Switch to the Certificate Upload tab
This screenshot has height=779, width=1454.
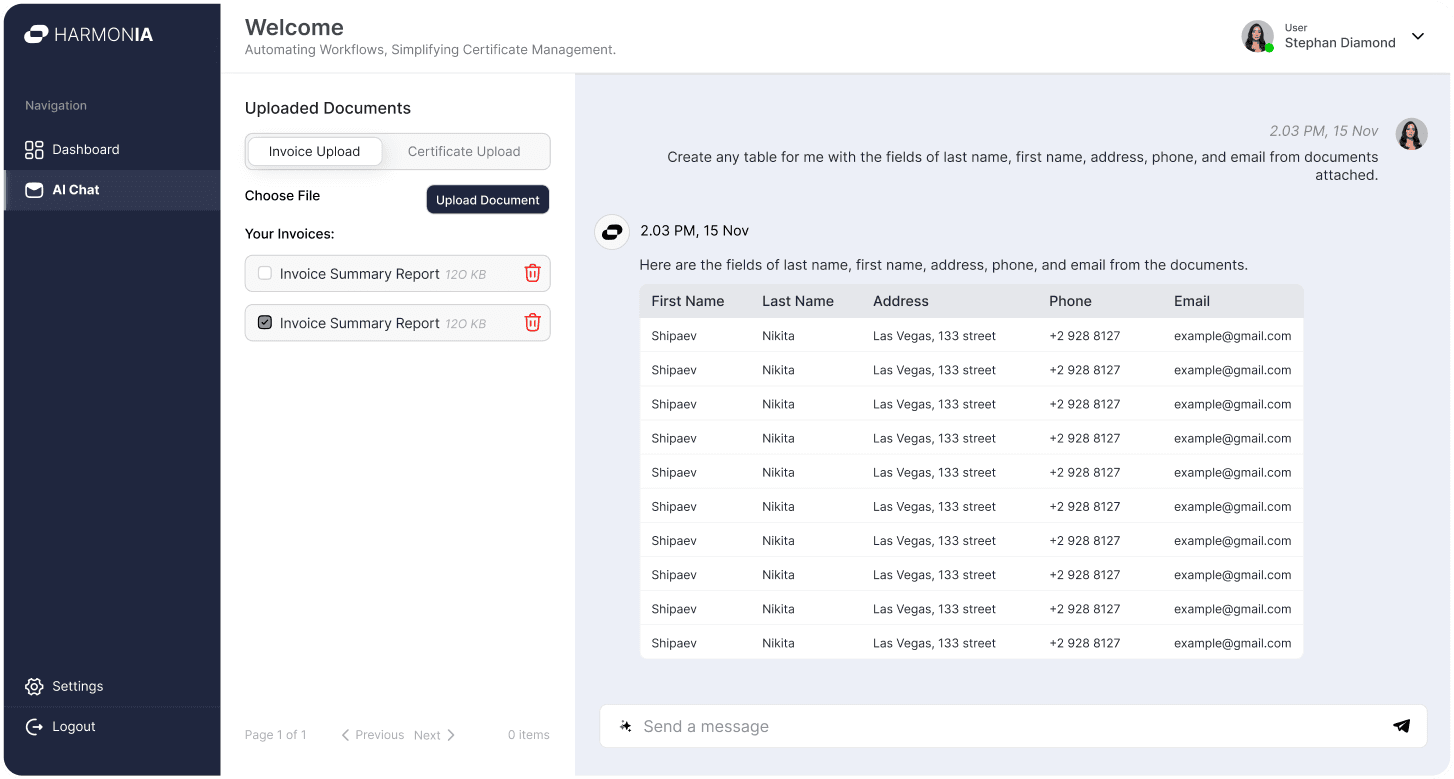click(464, 152)
